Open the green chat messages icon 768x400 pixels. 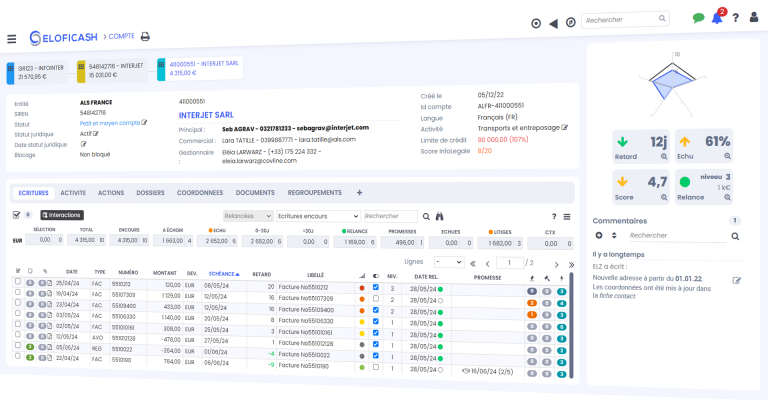tap(698, 18)
